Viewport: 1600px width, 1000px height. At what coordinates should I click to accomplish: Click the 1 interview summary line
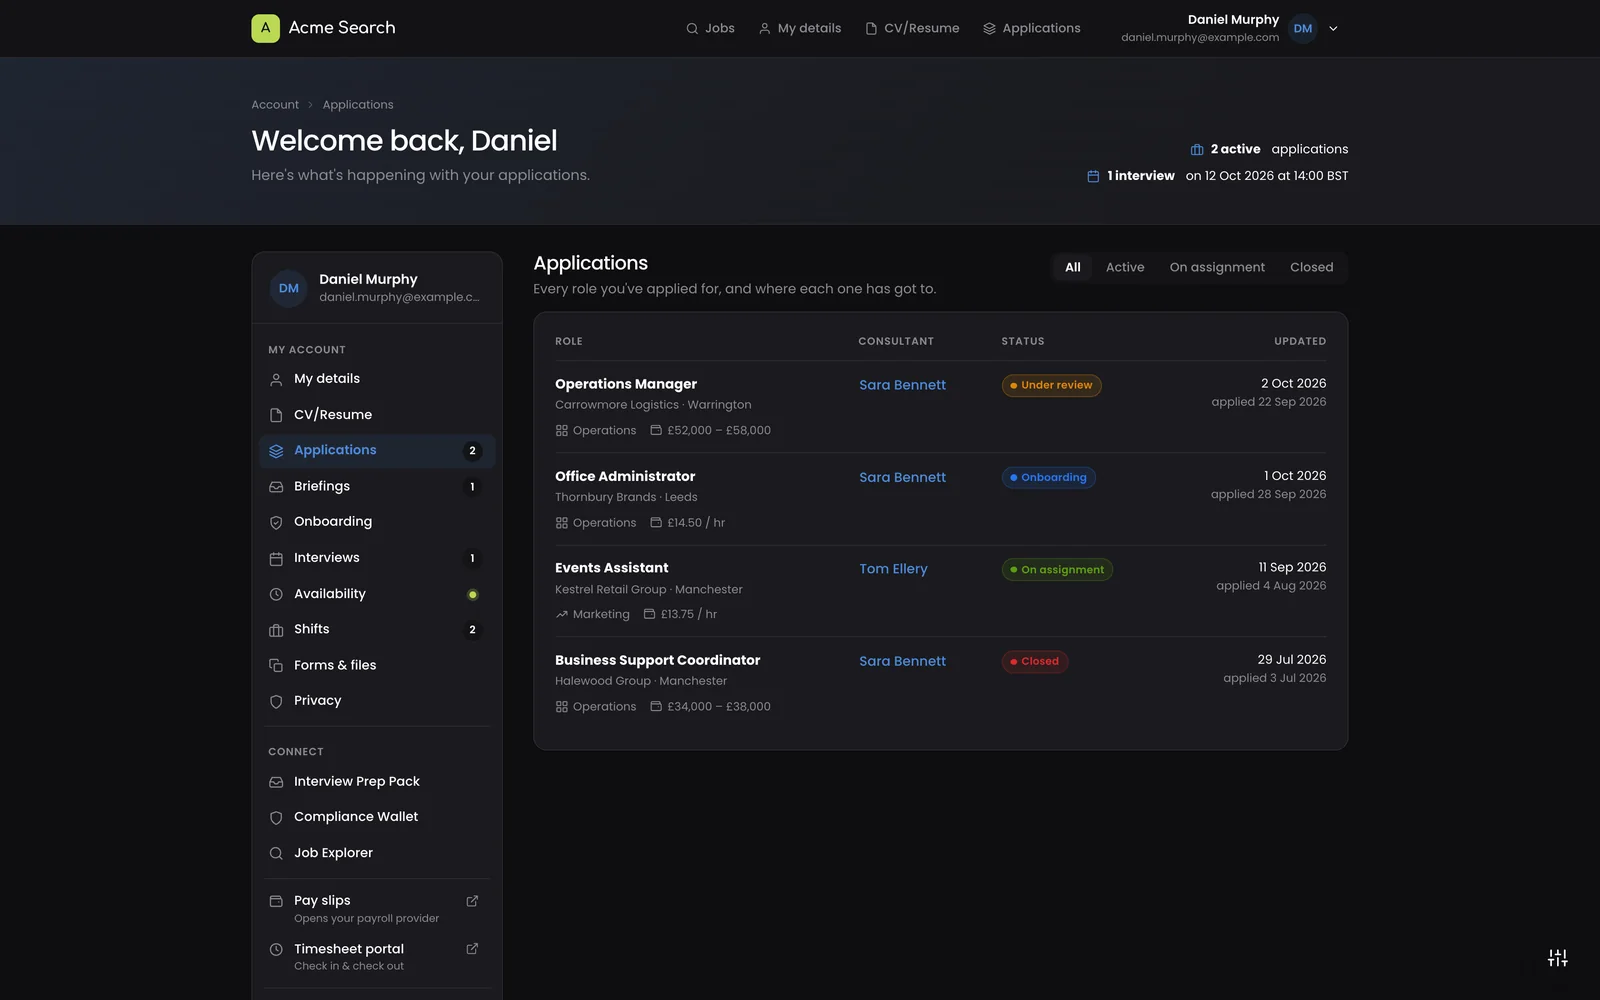[1218, 176]
